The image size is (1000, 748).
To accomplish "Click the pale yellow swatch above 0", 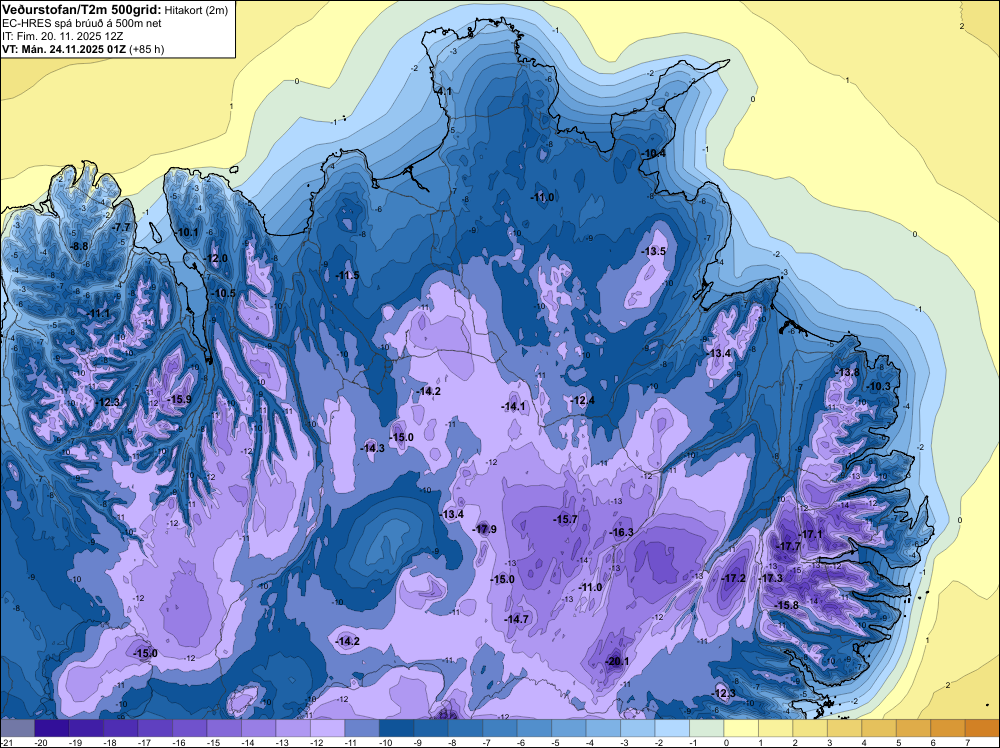I will coord(740,728).
